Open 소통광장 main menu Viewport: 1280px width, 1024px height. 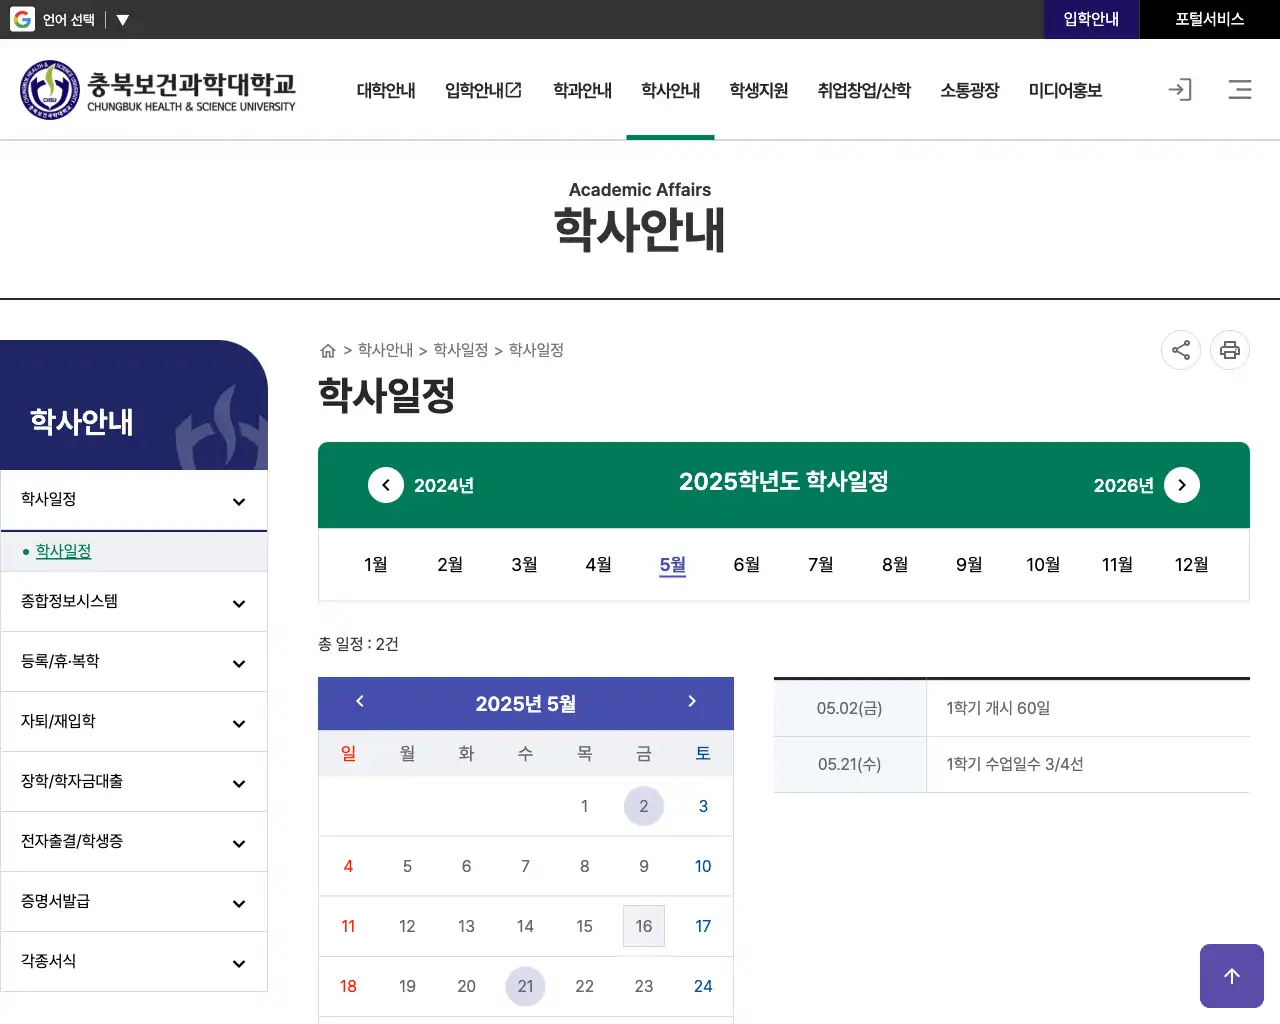pos(969,90)
